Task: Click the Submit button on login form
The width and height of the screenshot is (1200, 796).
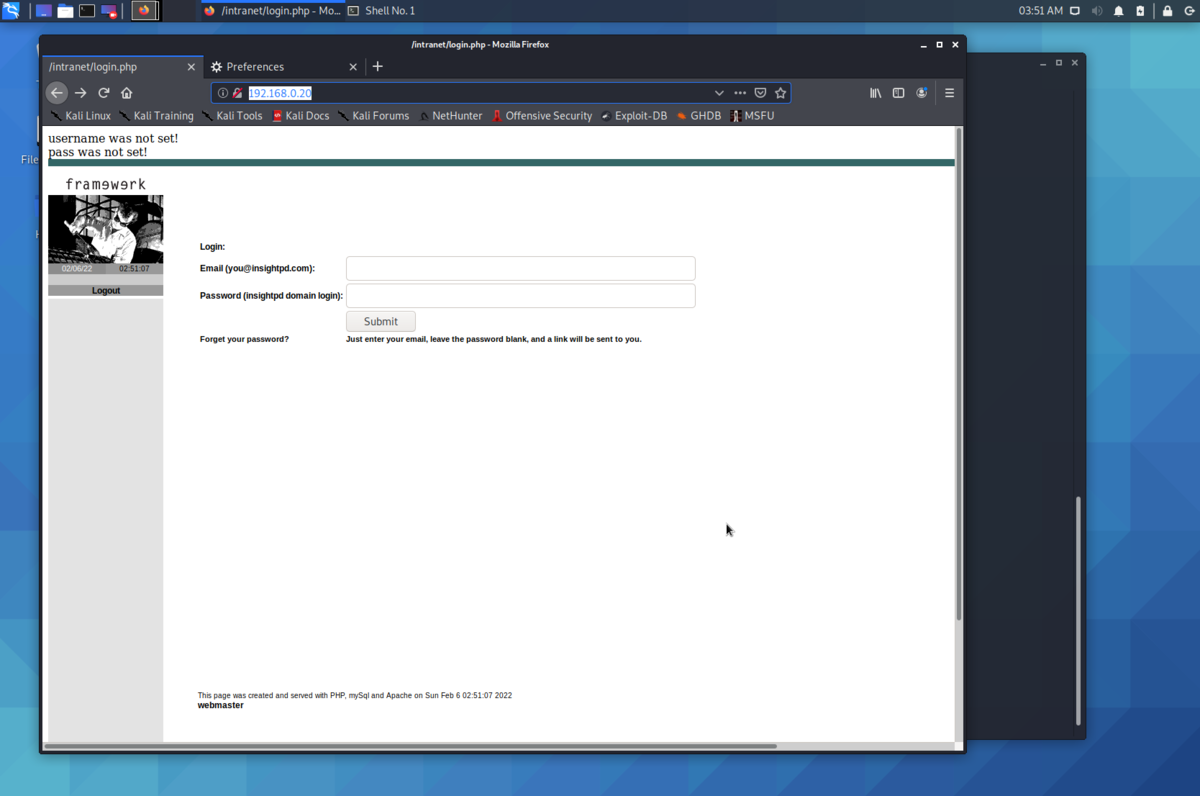Action: pos(381,321)
